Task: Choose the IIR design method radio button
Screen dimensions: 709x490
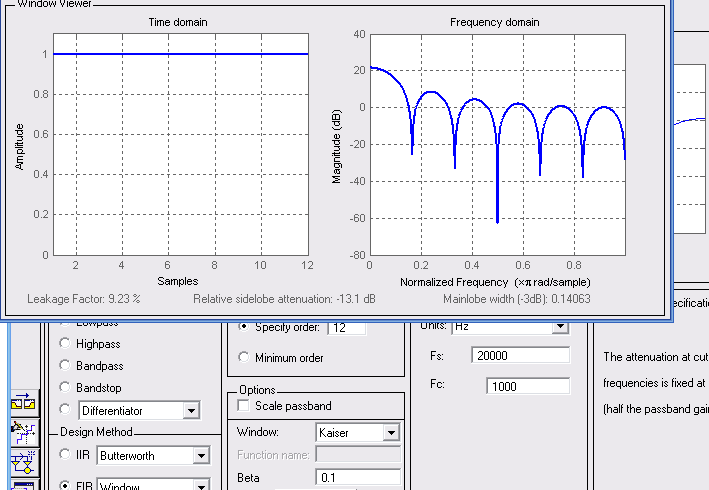Action: pyautogui.click(x=65, y=454)
